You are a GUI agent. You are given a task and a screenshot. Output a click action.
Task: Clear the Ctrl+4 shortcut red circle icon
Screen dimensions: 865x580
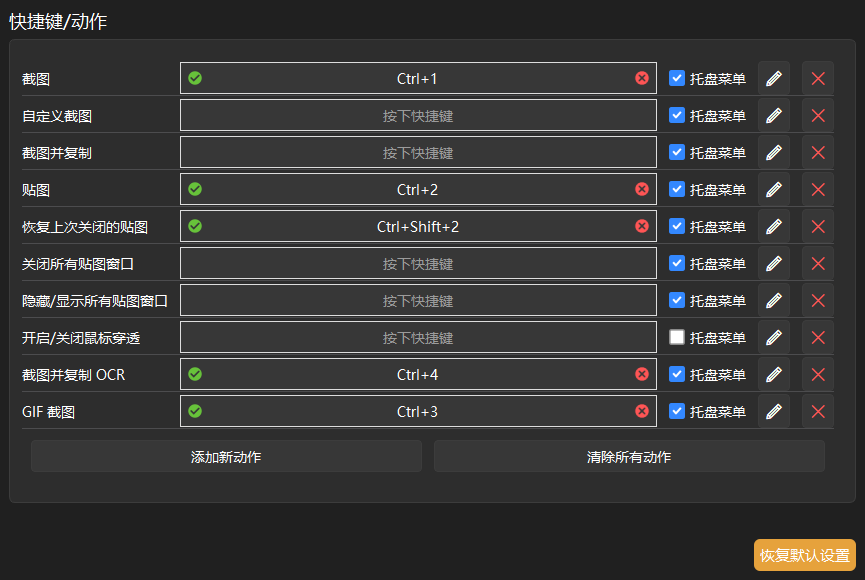click(x=642, y=374)
